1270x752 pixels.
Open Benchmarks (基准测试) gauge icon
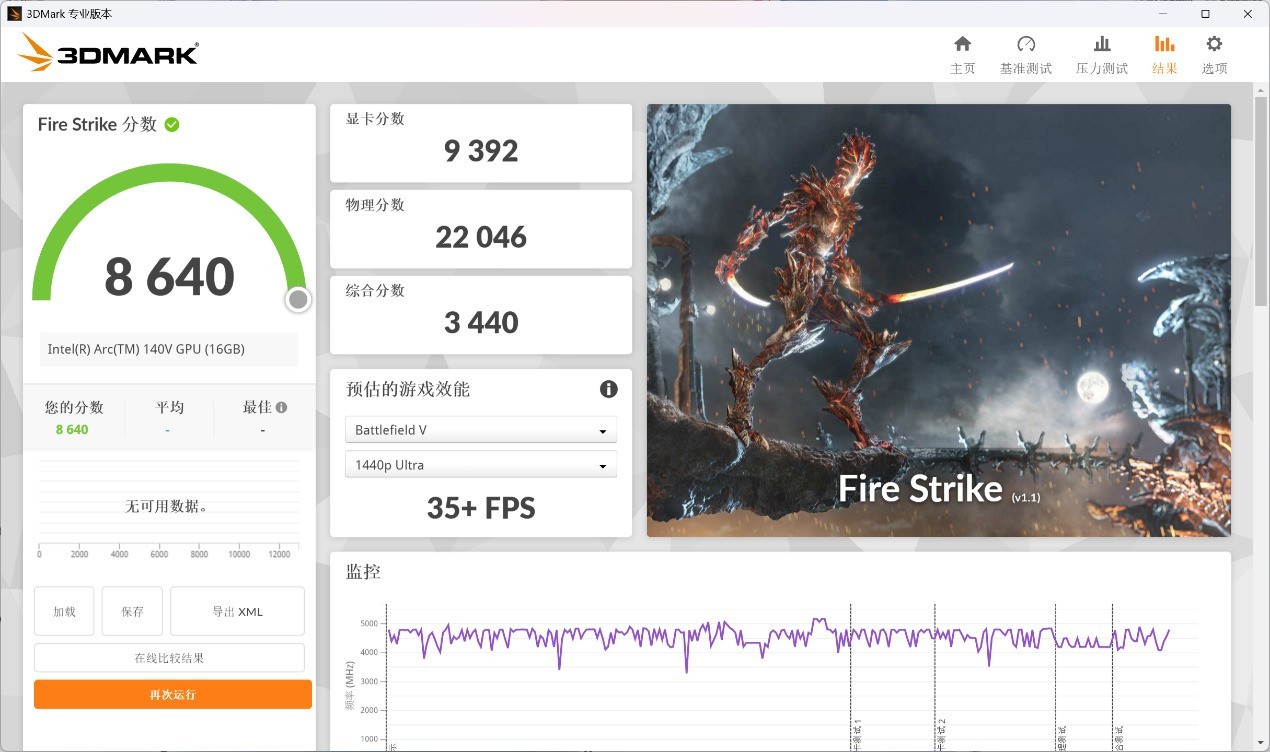[x=1025, y=44]
